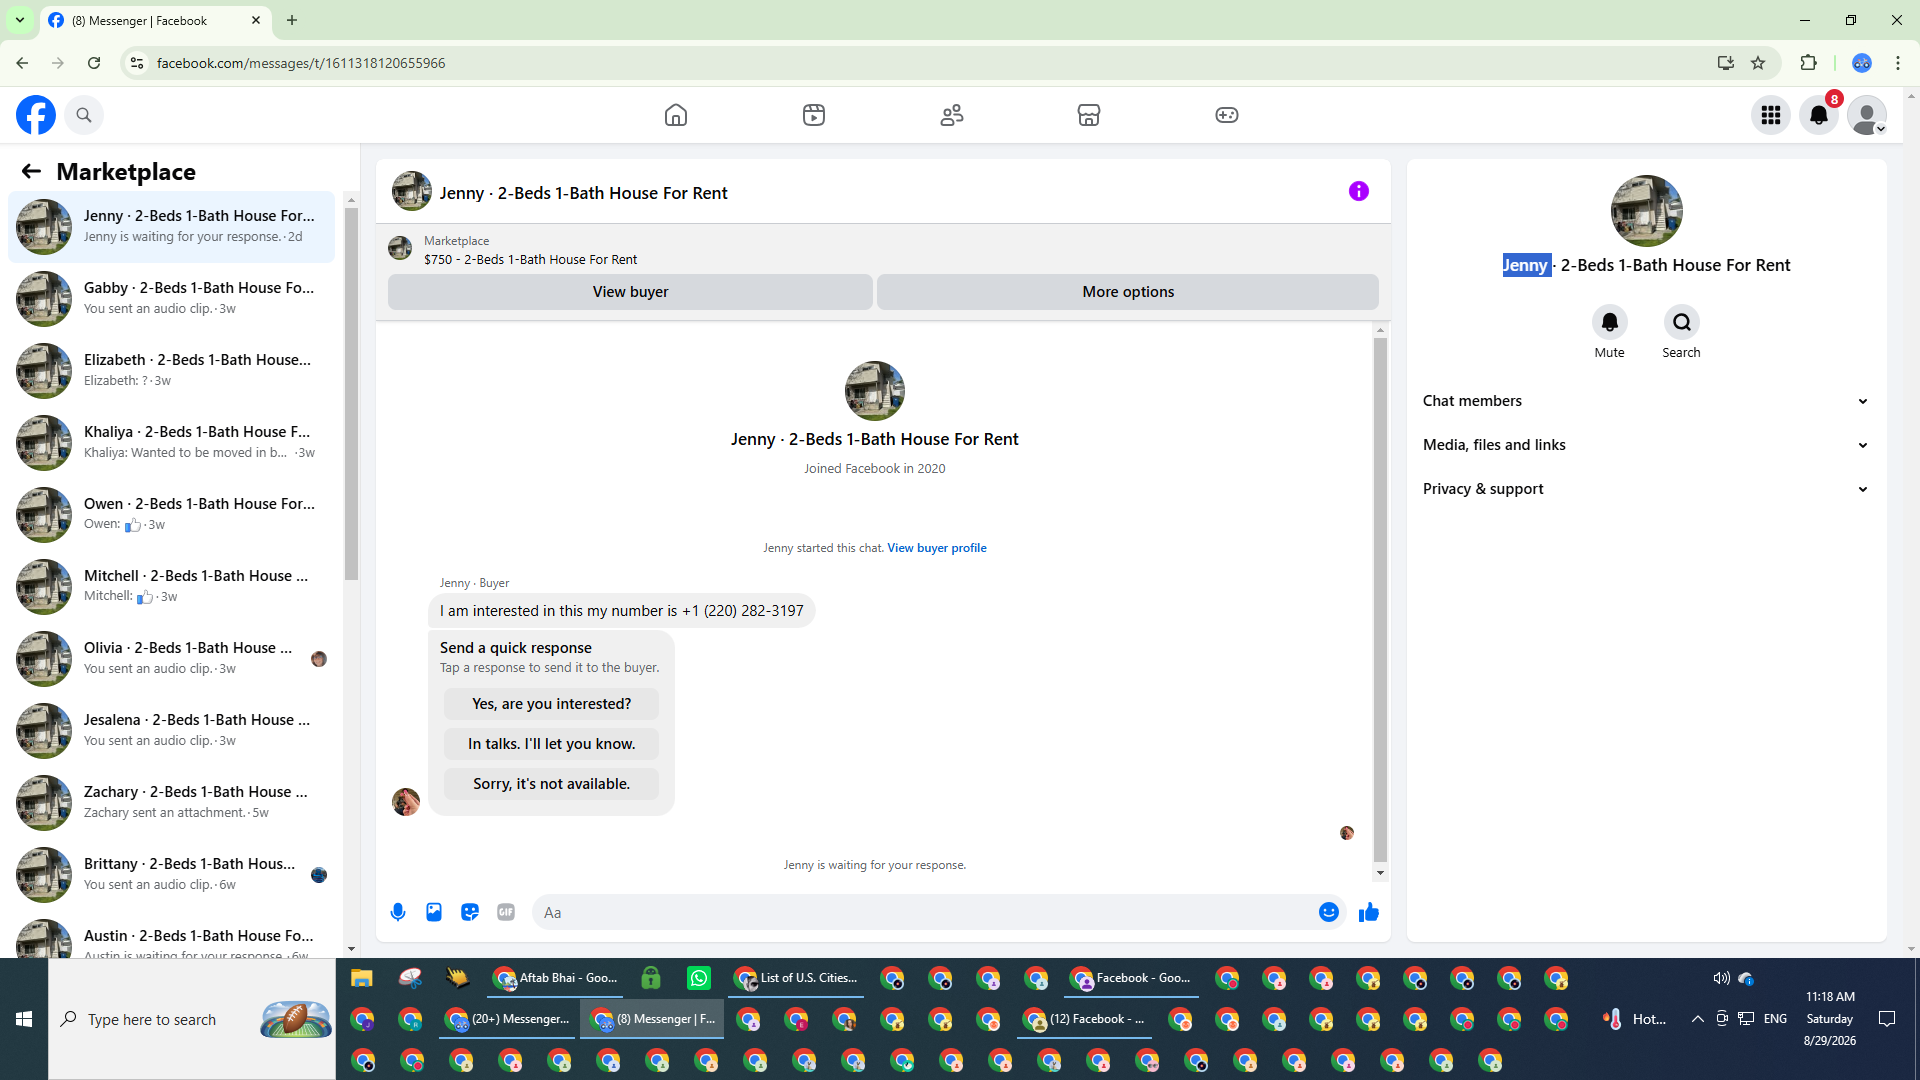Image resolution: width=1920 pixels, height=1080 pixels.
Task: Open the notifications bell
Action: pos(1819,115)
